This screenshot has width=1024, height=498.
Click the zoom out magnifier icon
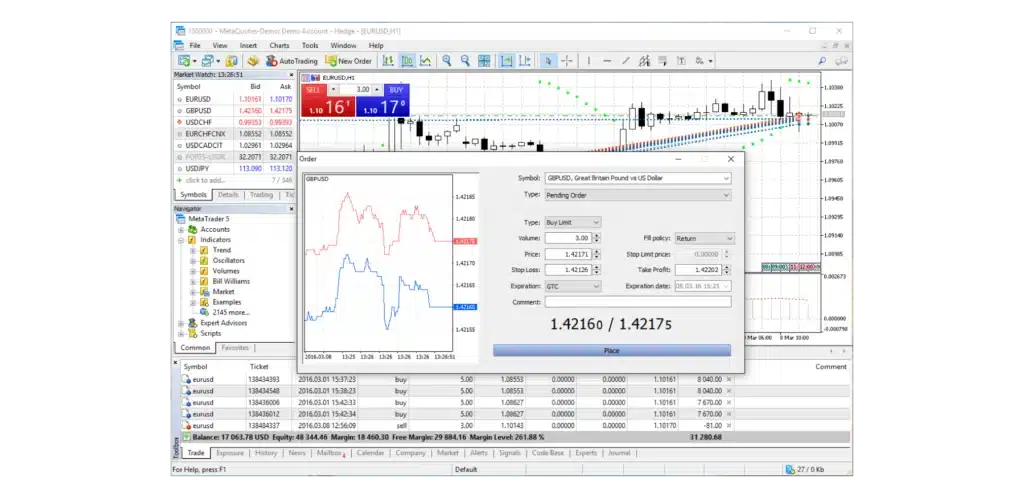tap(468, 61)
